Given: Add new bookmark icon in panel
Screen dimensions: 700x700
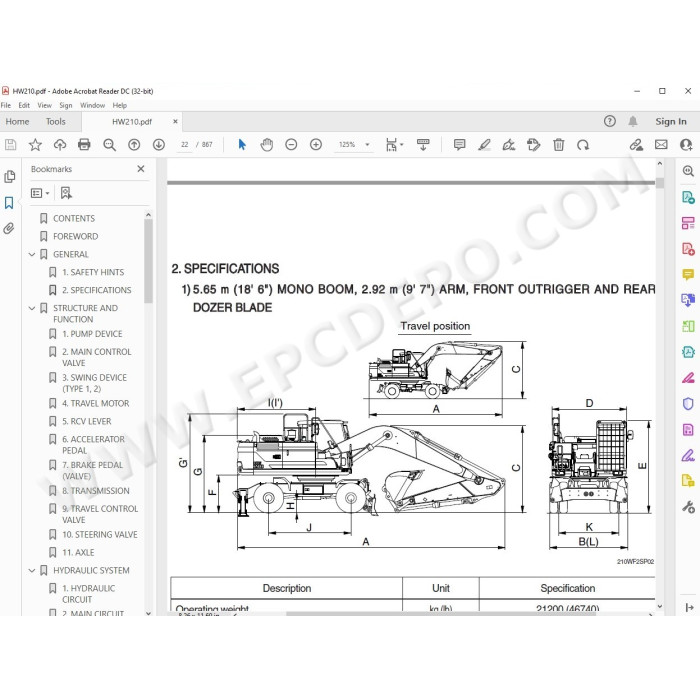Looking at the screenshot, I should (x=66, y=193).
